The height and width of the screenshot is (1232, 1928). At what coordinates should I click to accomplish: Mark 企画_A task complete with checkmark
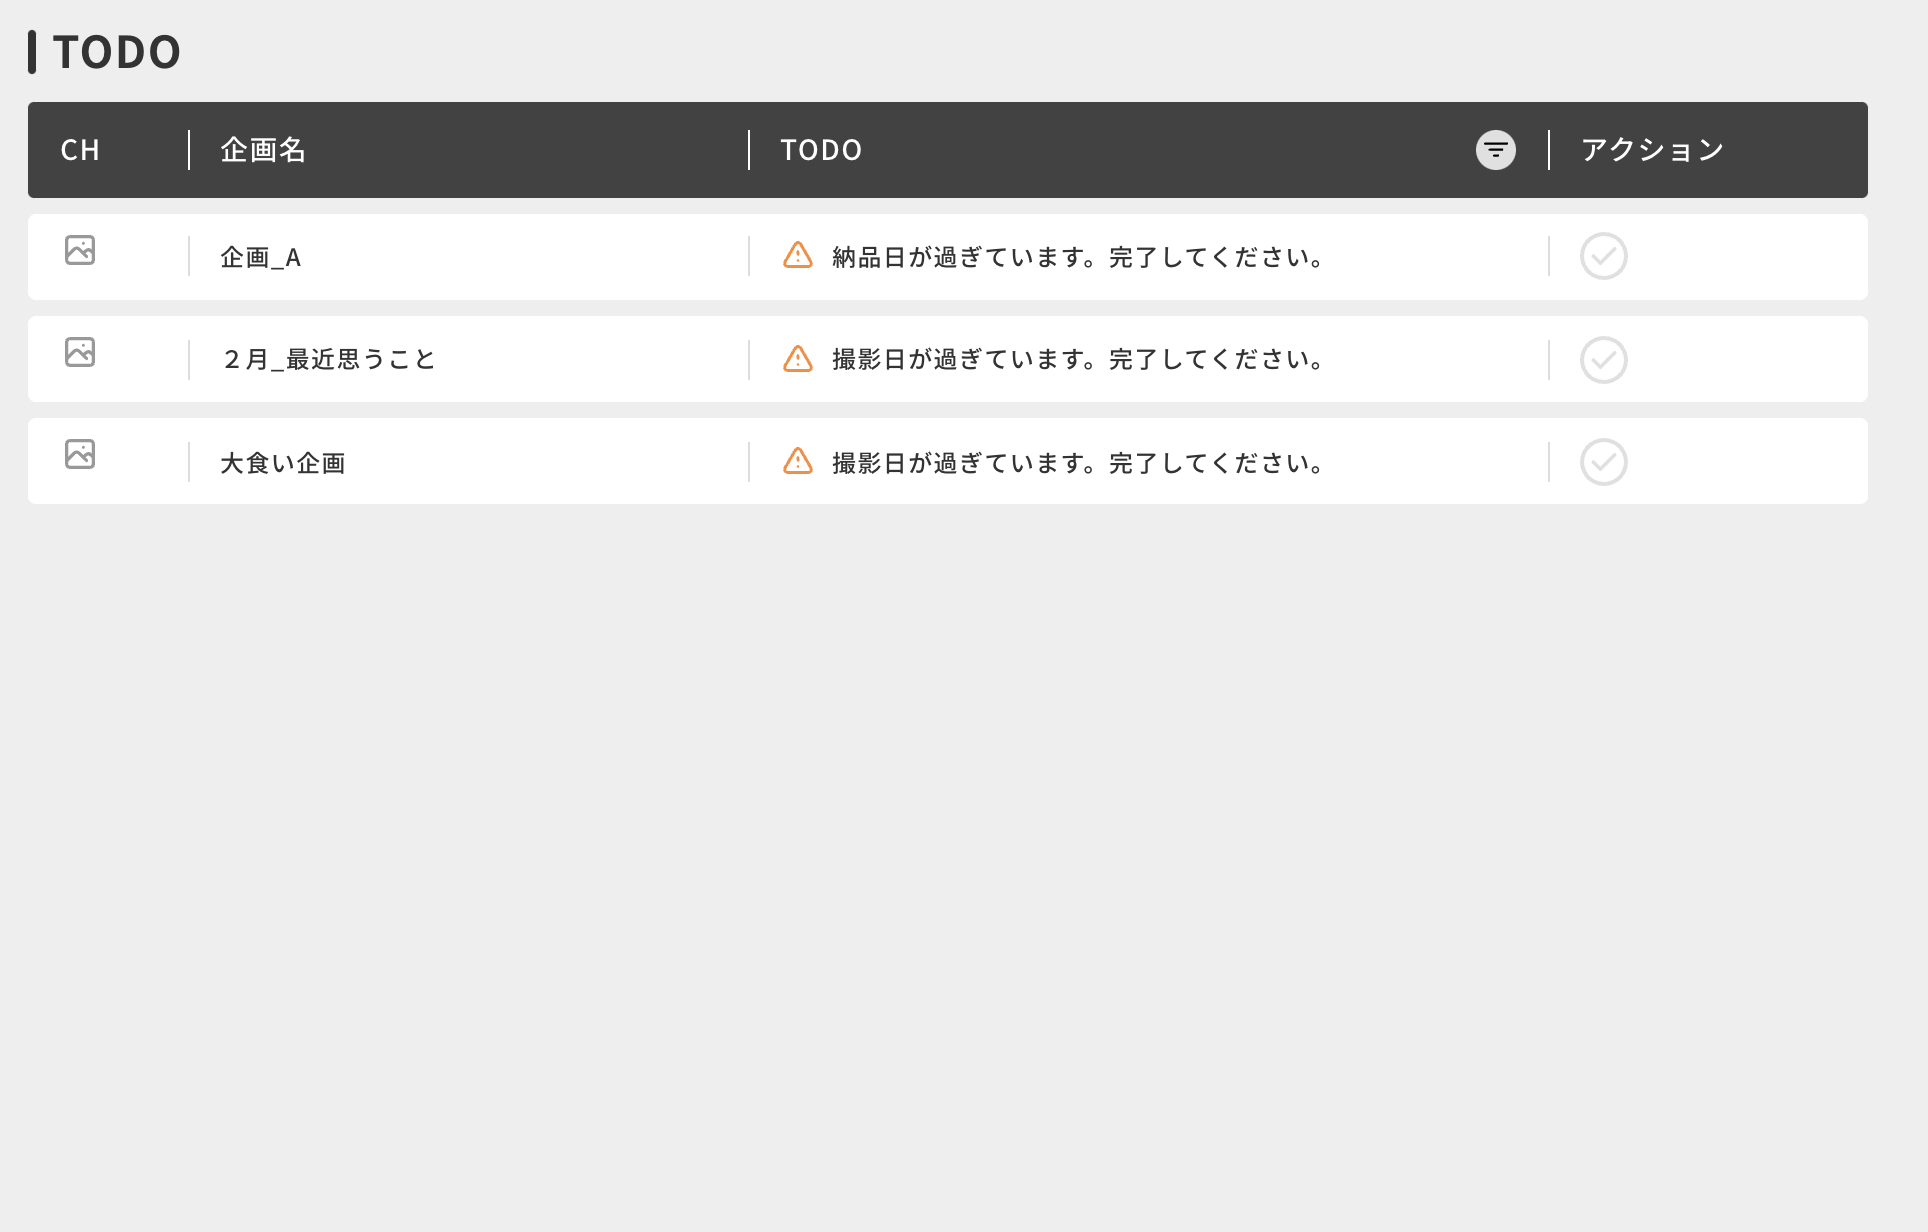[x=1603, y=256]
